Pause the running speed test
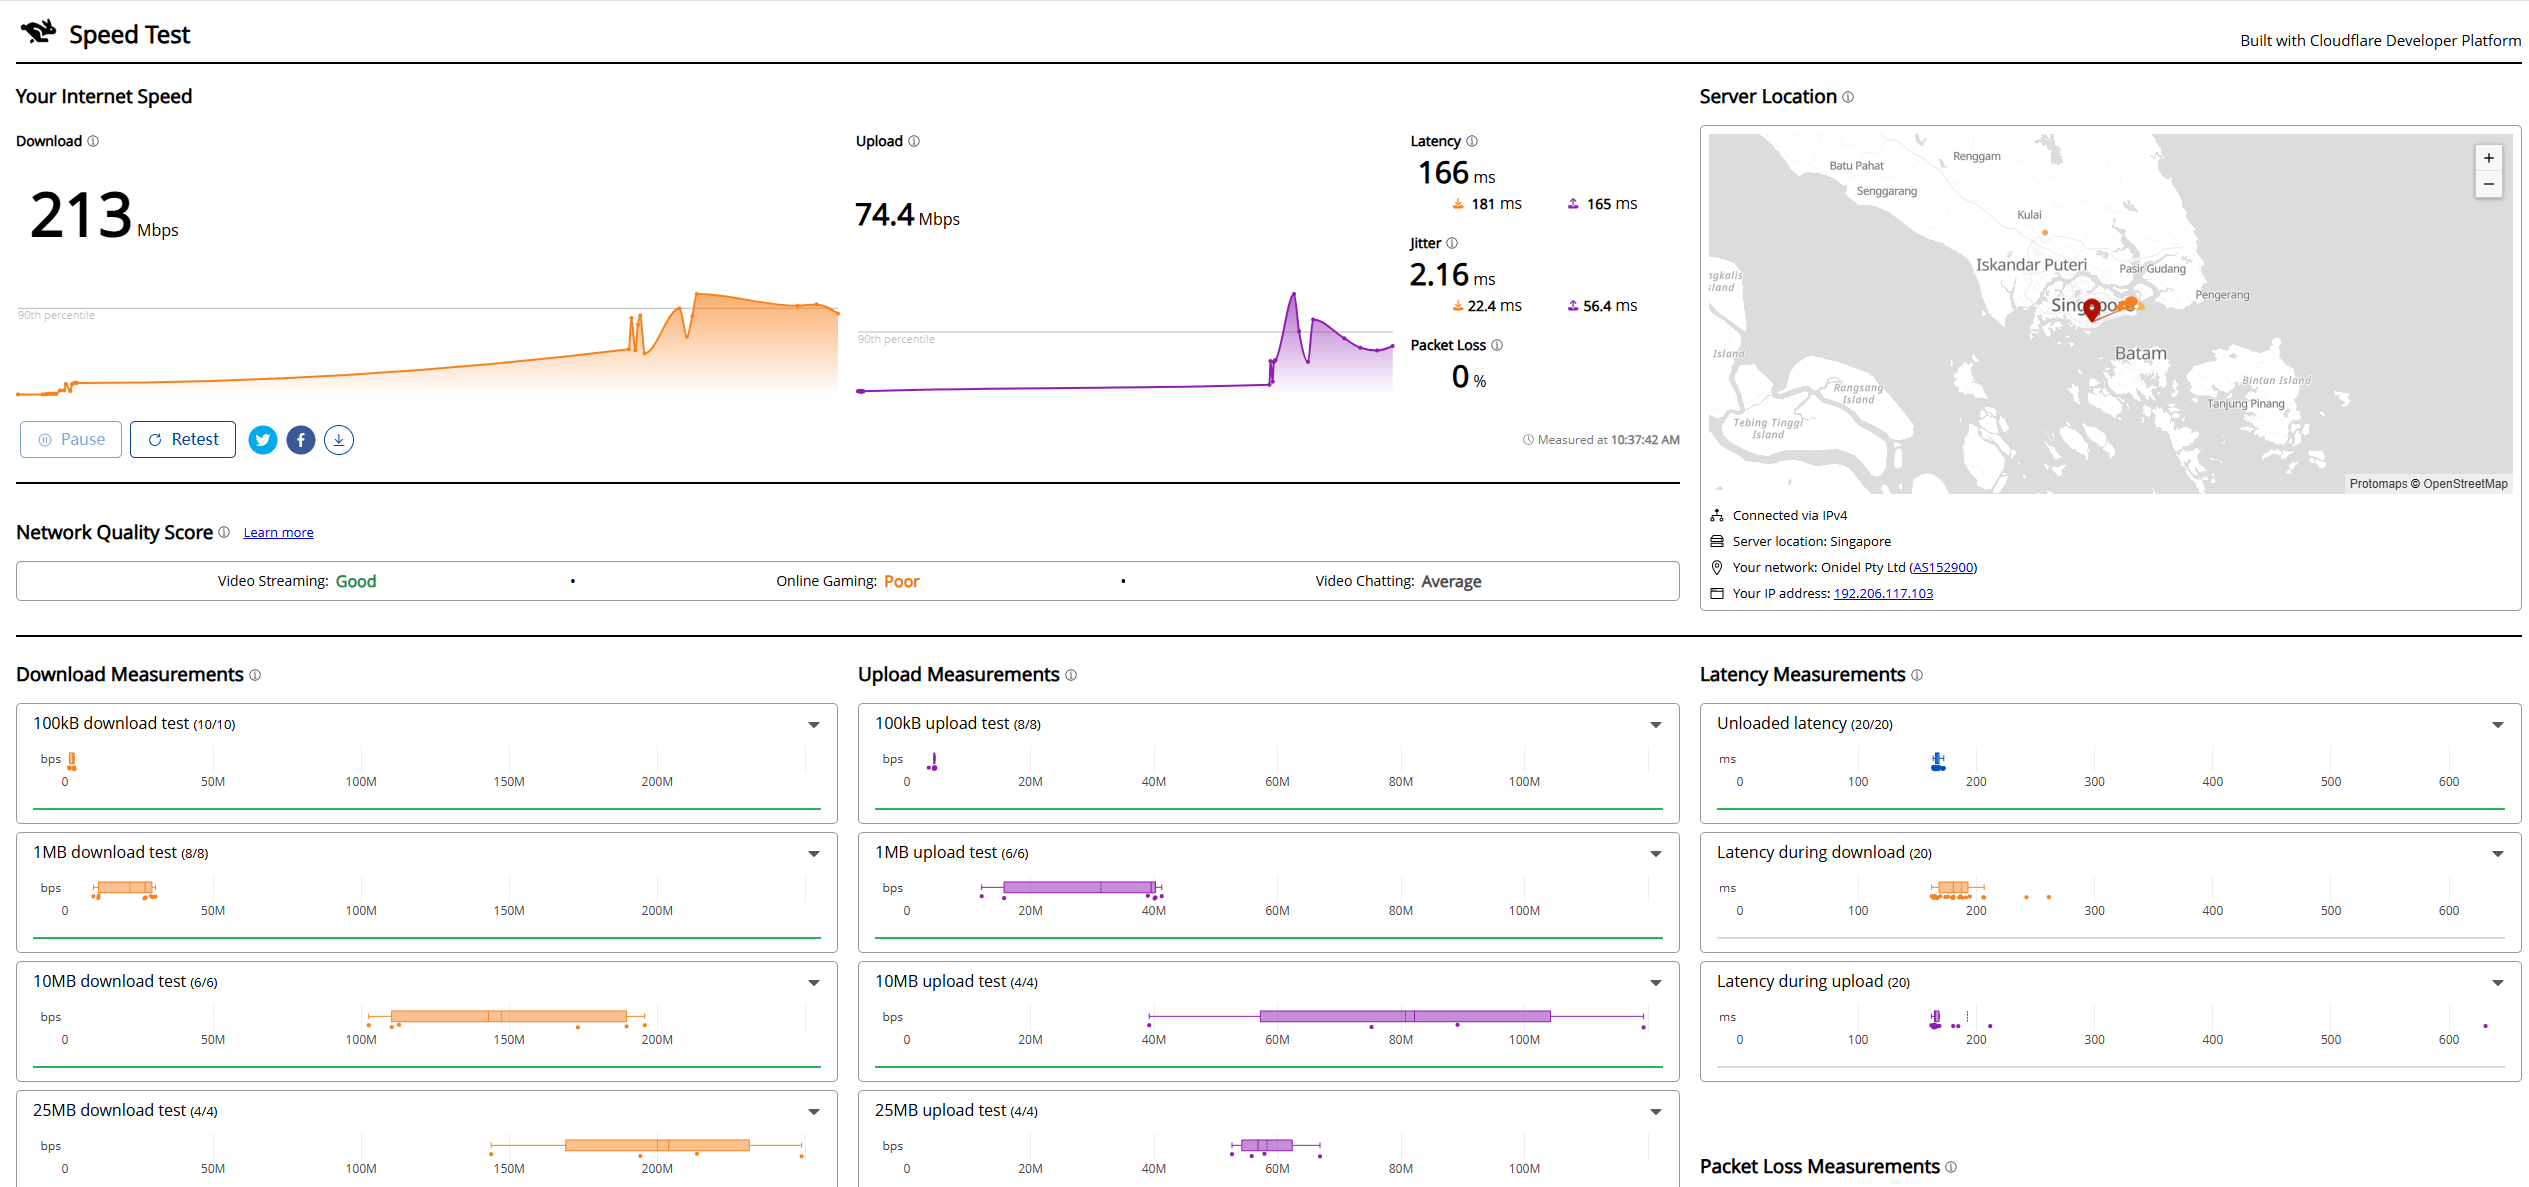Viewport: 2529px width, 1187px height. click(71, 440)
